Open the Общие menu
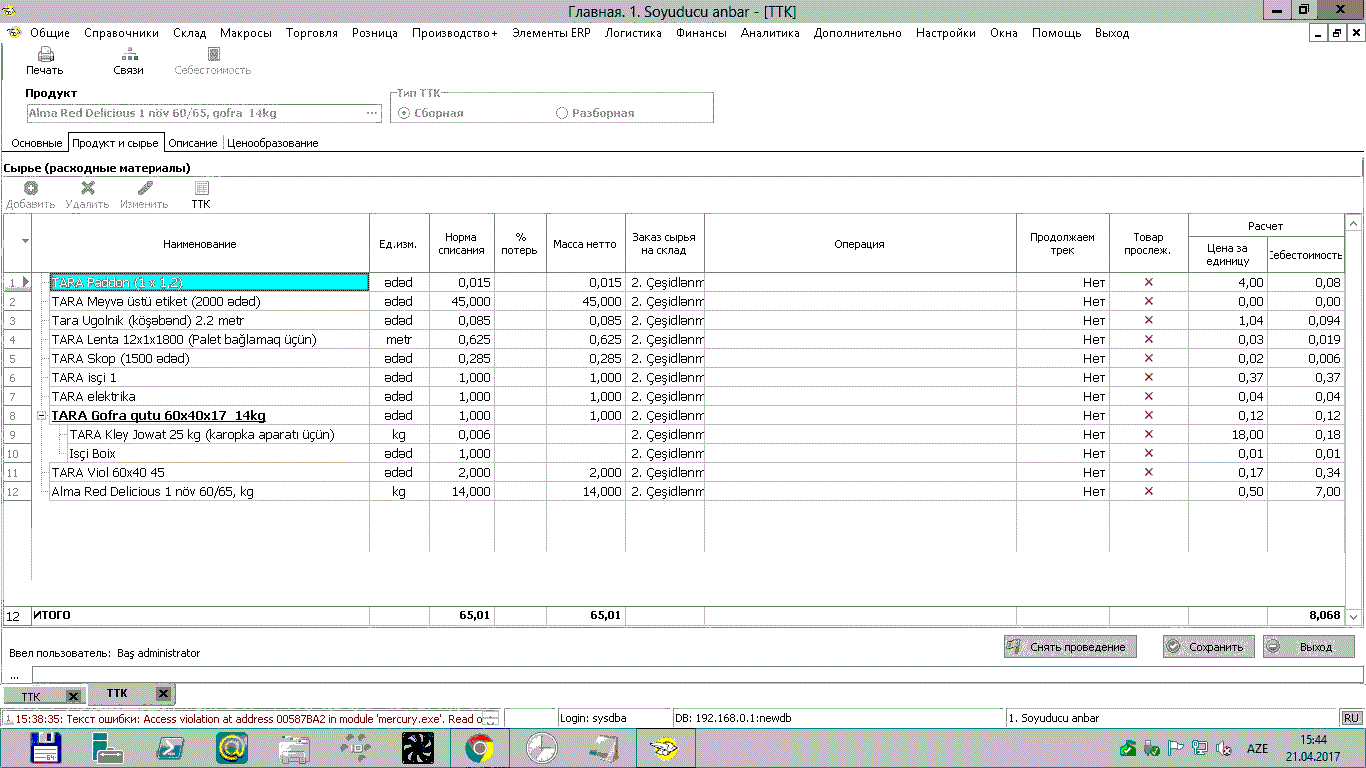 50,33
